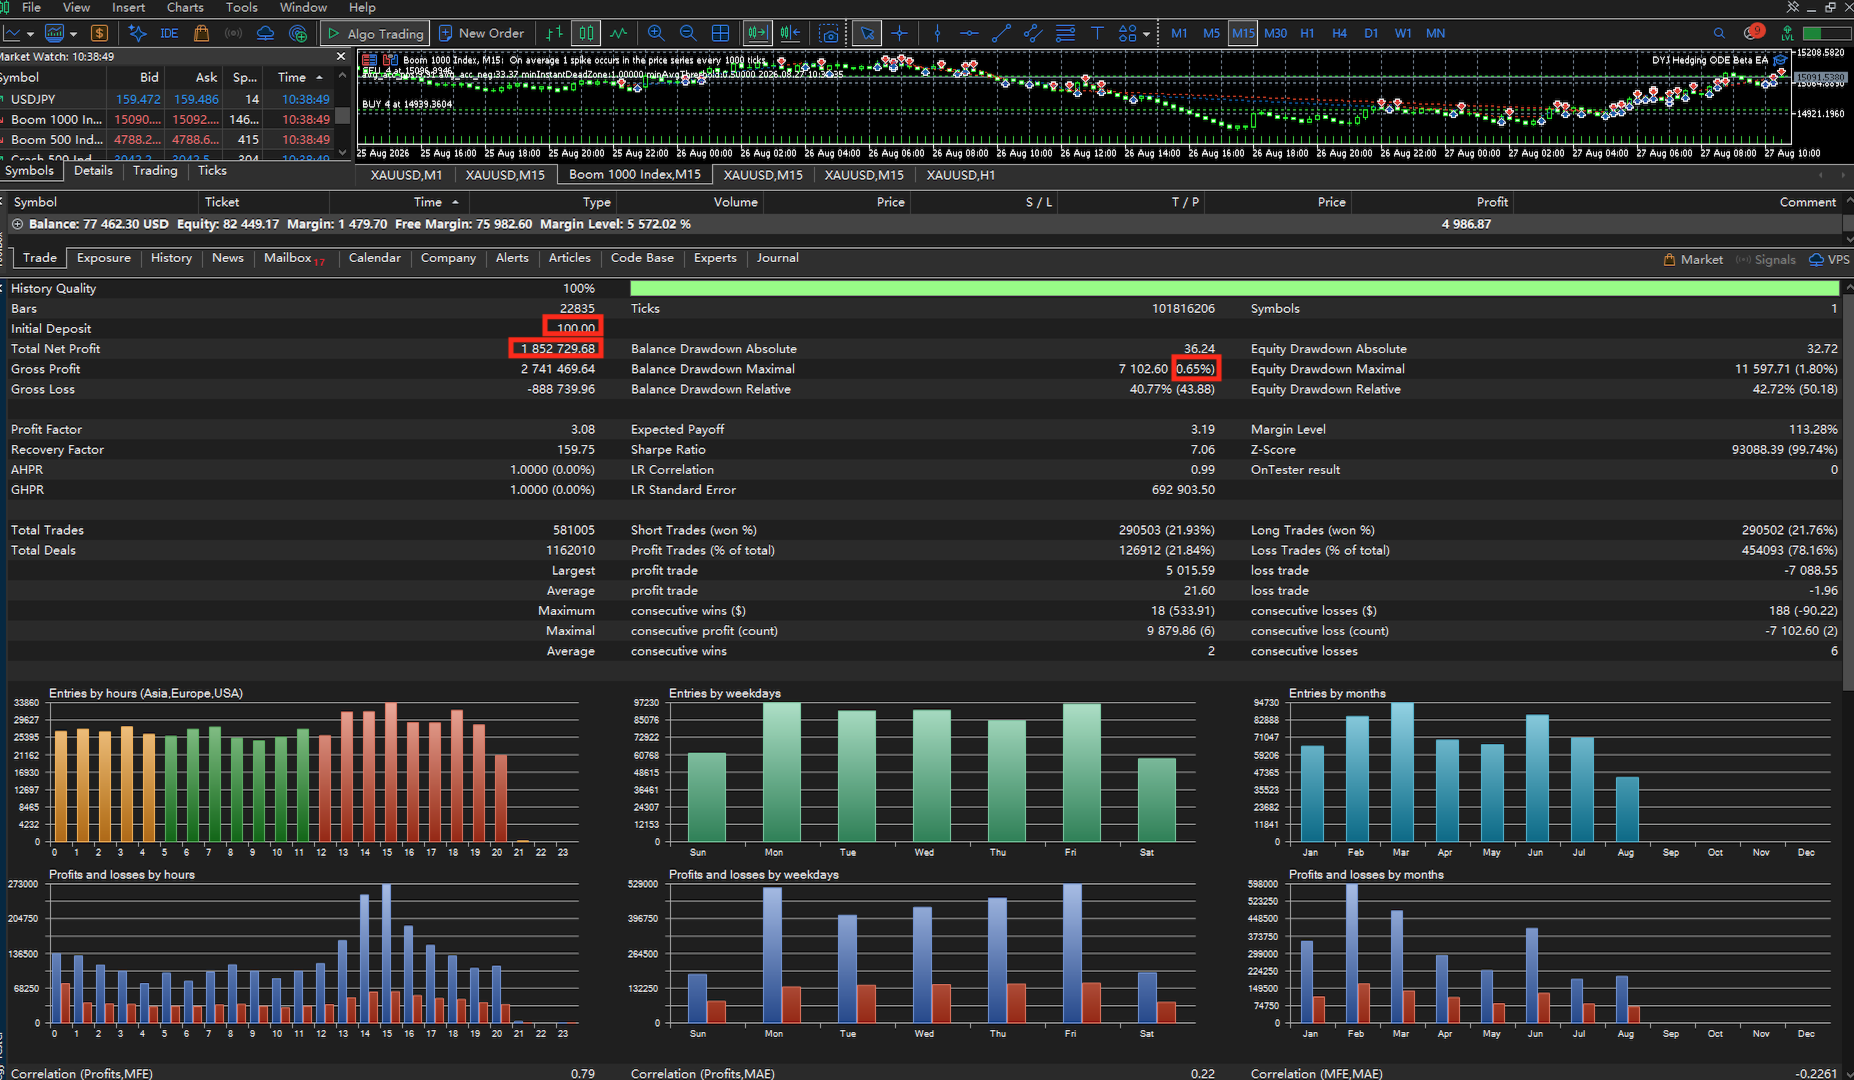The image size is (1854, 1080).
Task: Click the globe with plus icon
Action: pos(298,33)
